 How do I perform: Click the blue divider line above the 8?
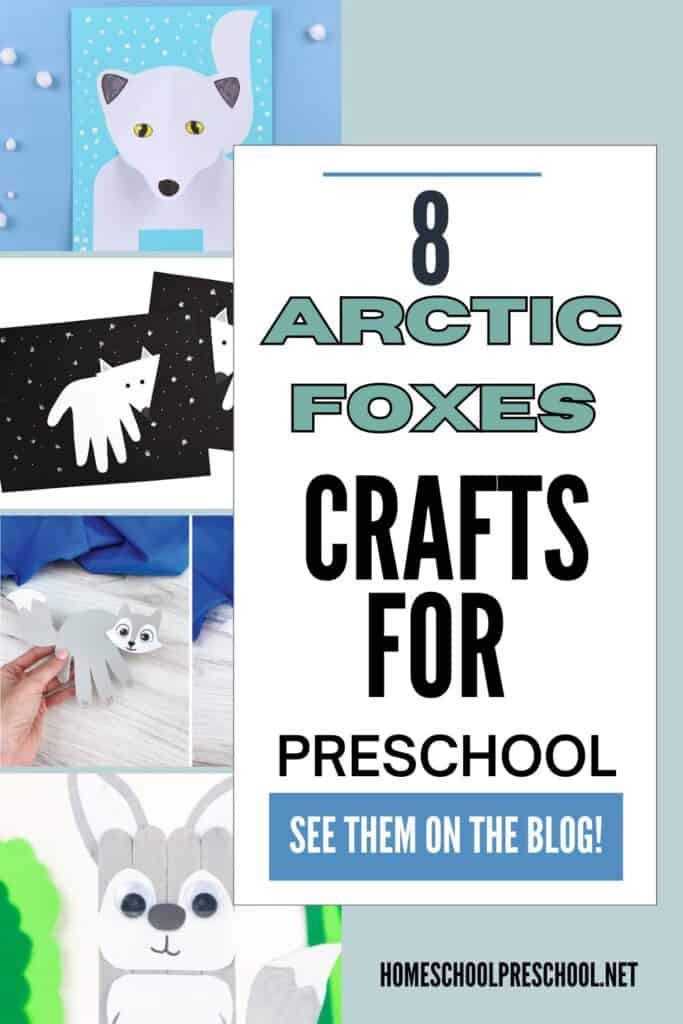tap(432, 174)
